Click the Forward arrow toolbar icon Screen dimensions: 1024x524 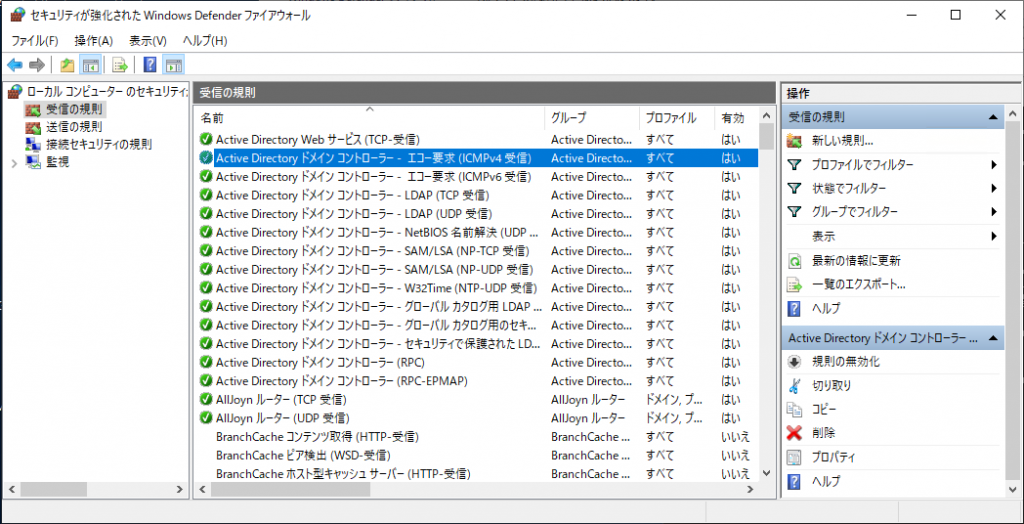[37, 65]
